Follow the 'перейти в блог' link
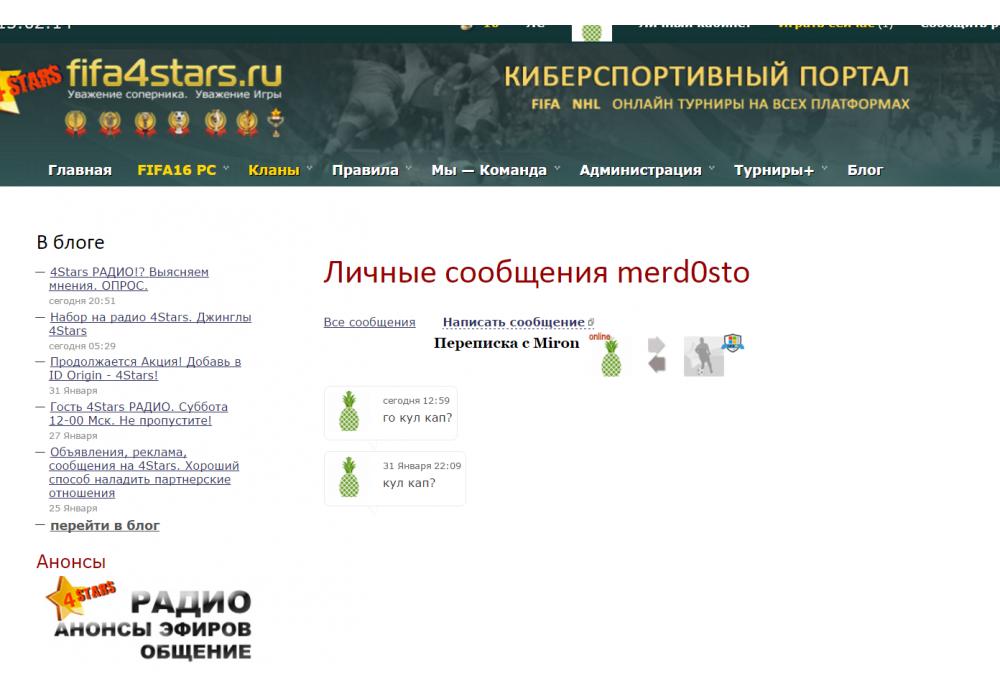The width and height of the screenshot is (1000, 700). point(105,526)
